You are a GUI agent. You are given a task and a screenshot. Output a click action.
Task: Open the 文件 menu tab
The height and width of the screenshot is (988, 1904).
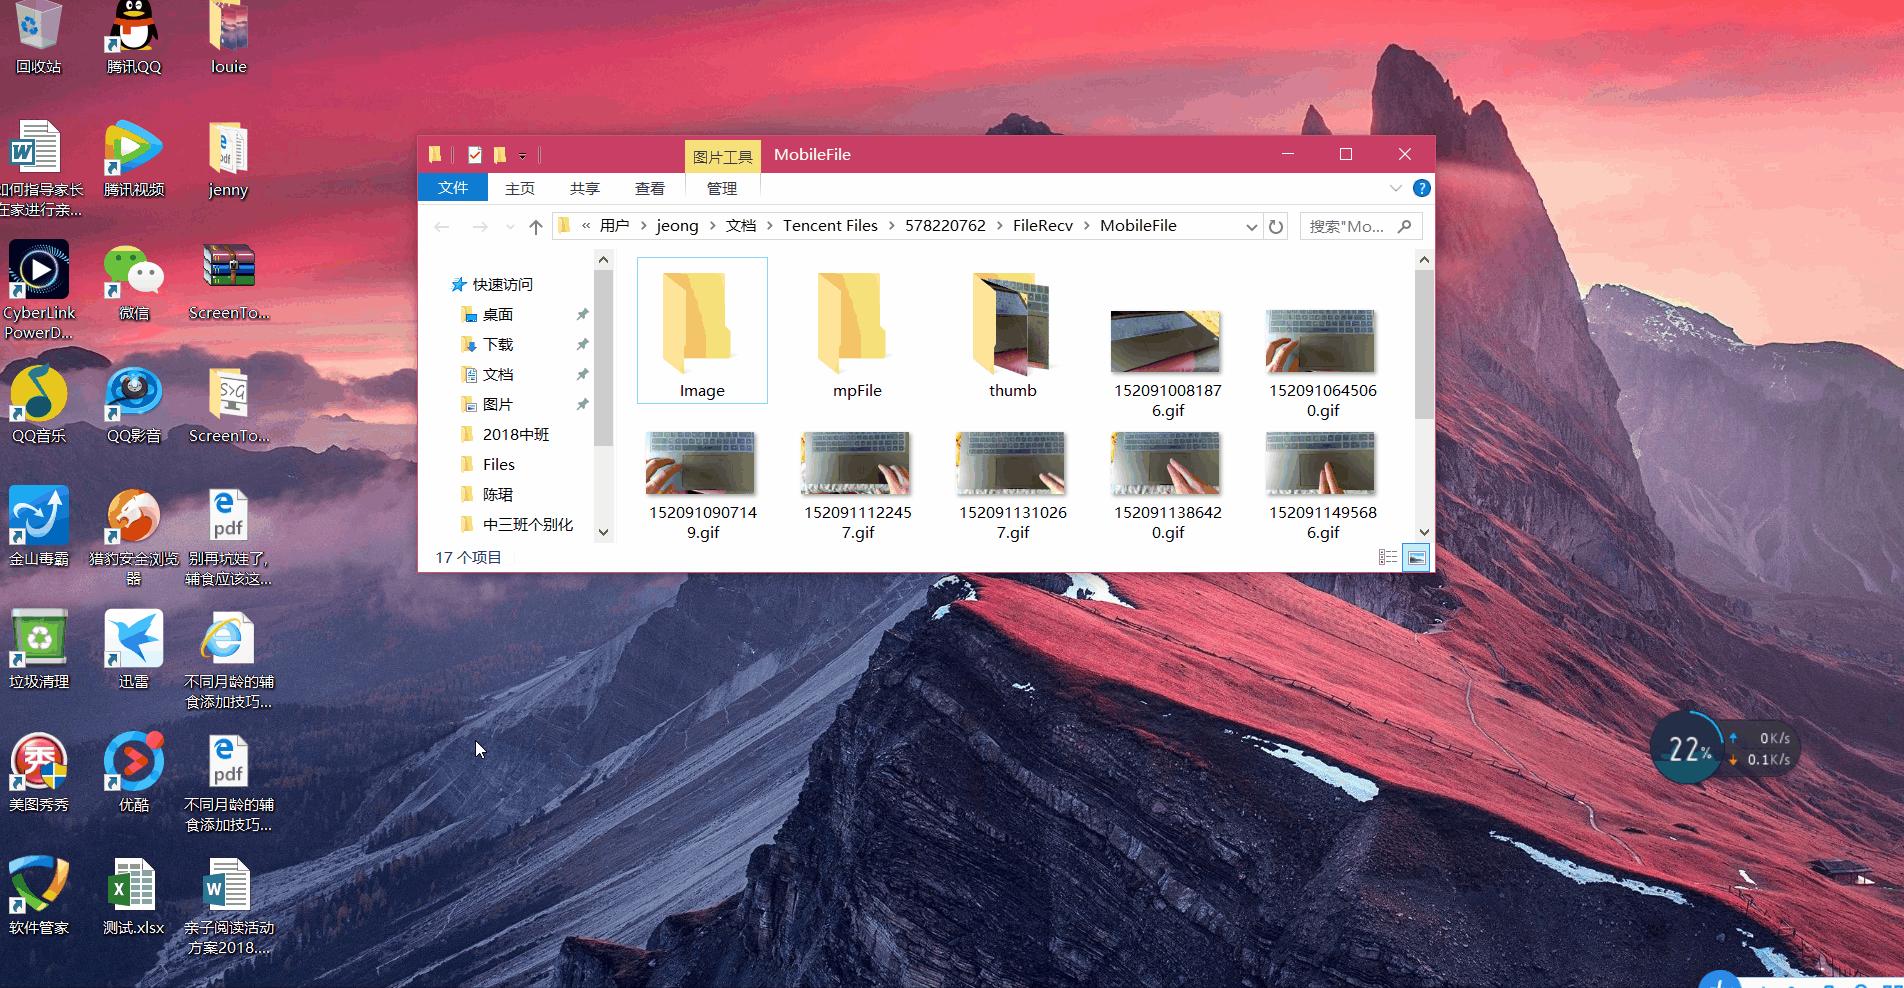click(453, 188)
